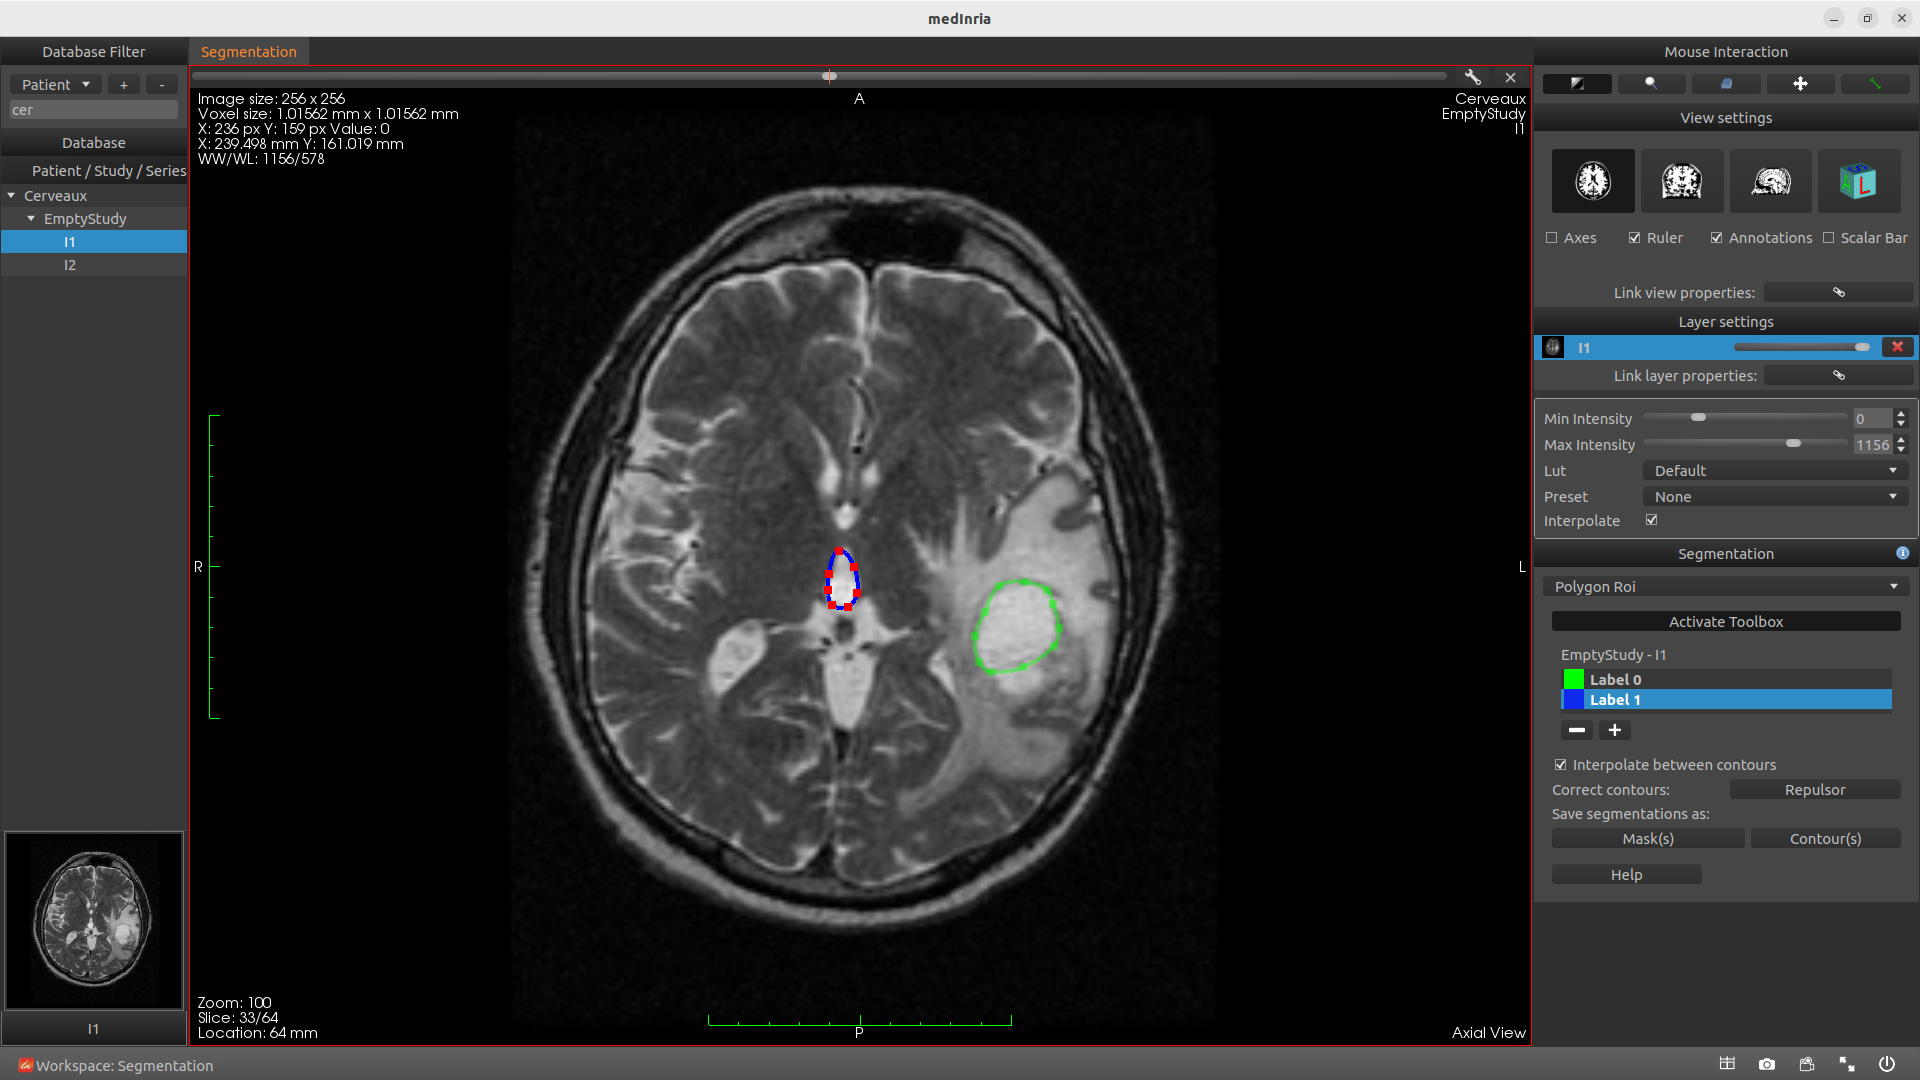Switch to 3D cube view
The height and width of the screenshot is (1080, 1920).
[x=1859, y=181]
